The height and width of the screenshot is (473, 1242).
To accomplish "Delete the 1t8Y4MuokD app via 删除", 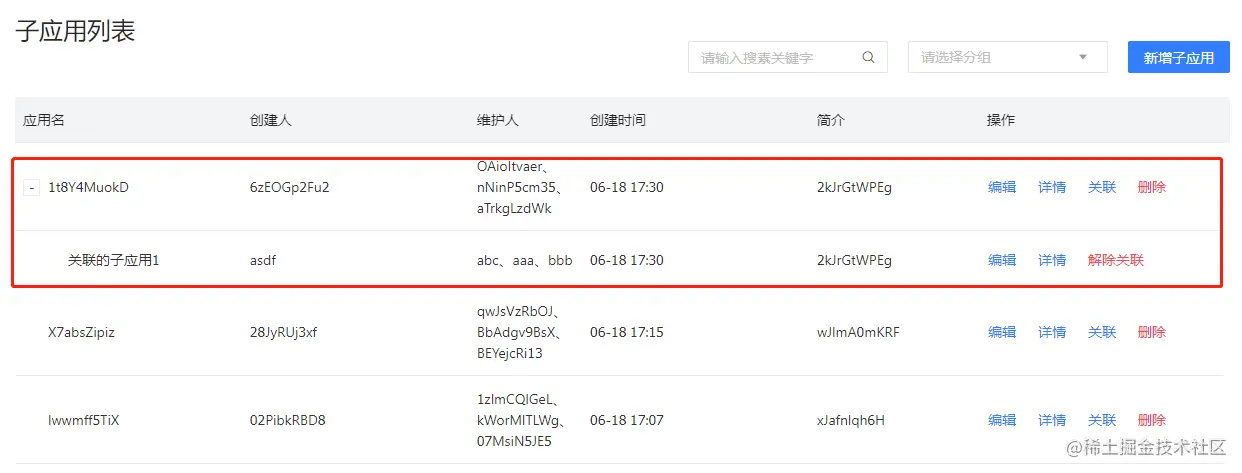I will point(1152,187).
